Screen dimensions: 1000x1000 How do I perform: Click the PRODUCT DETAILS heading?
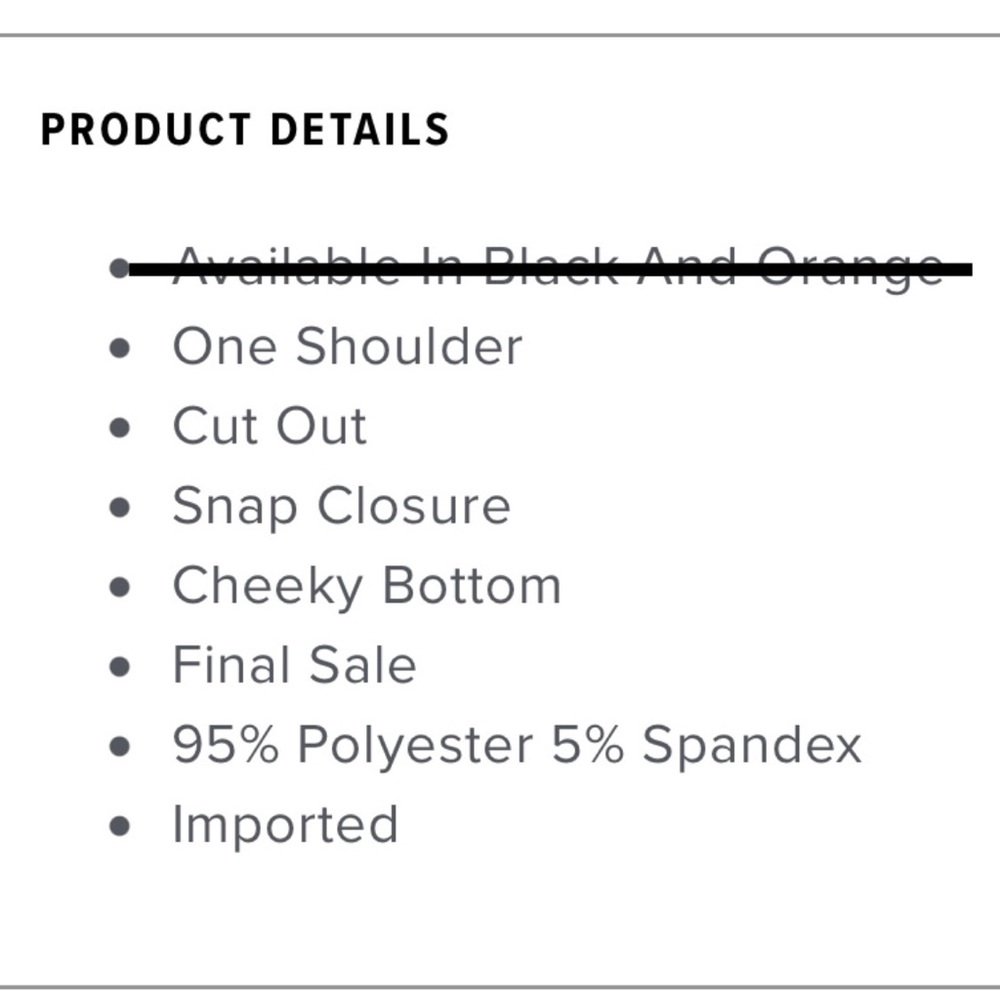pyautogui.click(x=245, y=129)
